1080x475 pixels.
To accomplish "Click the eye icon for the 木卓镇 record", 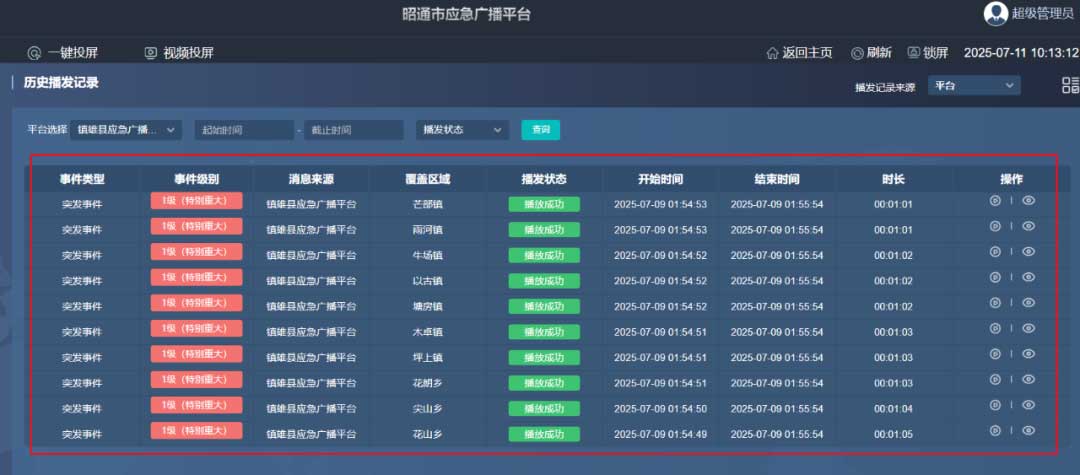I will click(1028, 328).
